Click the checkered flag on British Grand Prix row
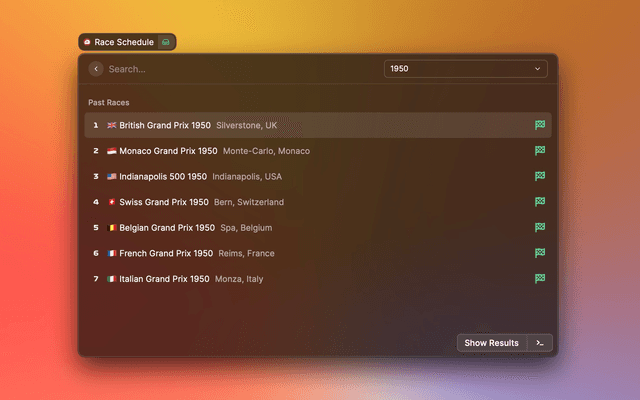 [540, 125]
